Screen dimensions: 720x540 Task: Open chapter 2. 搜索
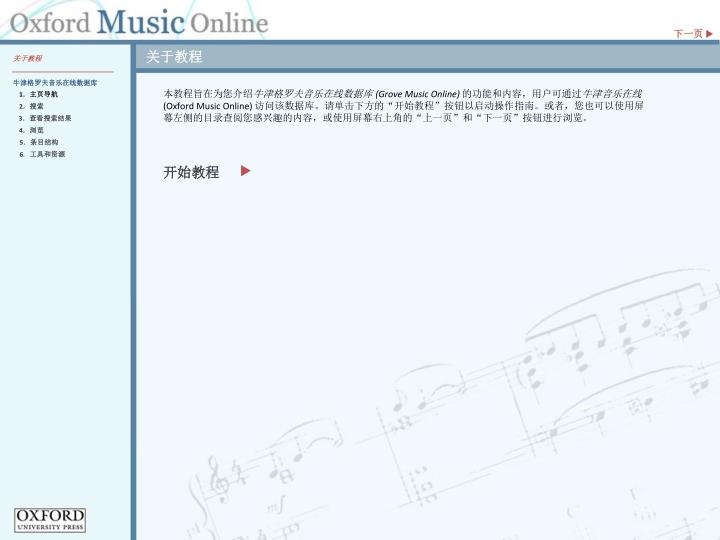tap(31, 106)
